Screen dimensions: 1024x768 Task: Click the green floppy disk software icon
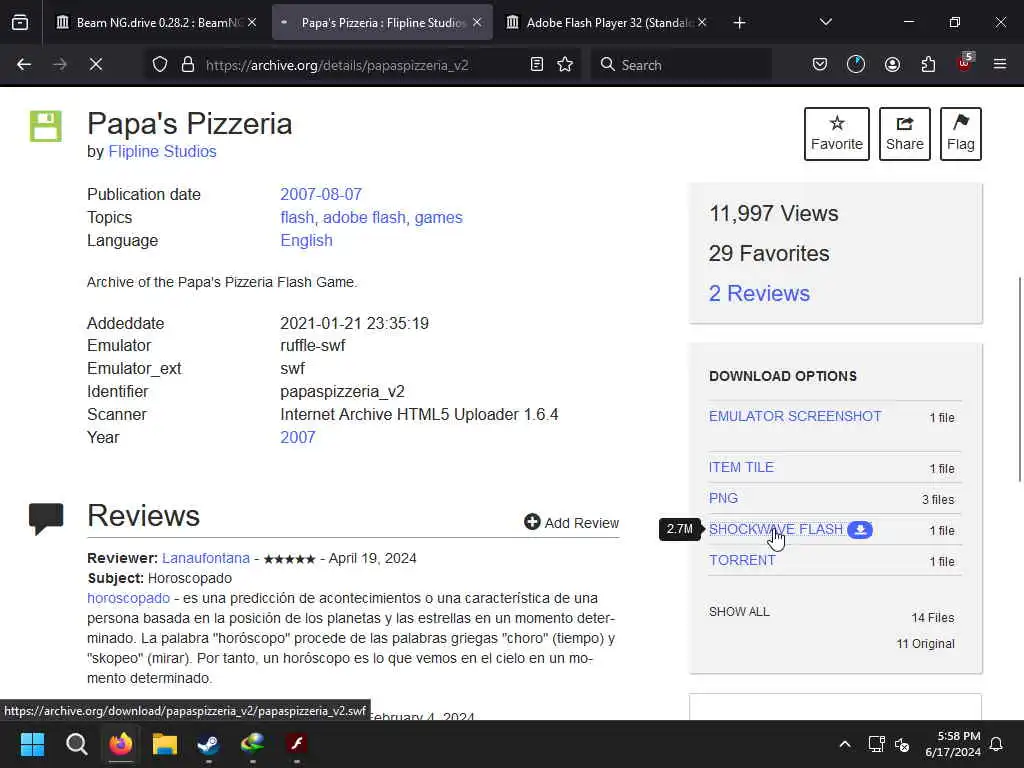pyautogui.click(x=46, y=126)
